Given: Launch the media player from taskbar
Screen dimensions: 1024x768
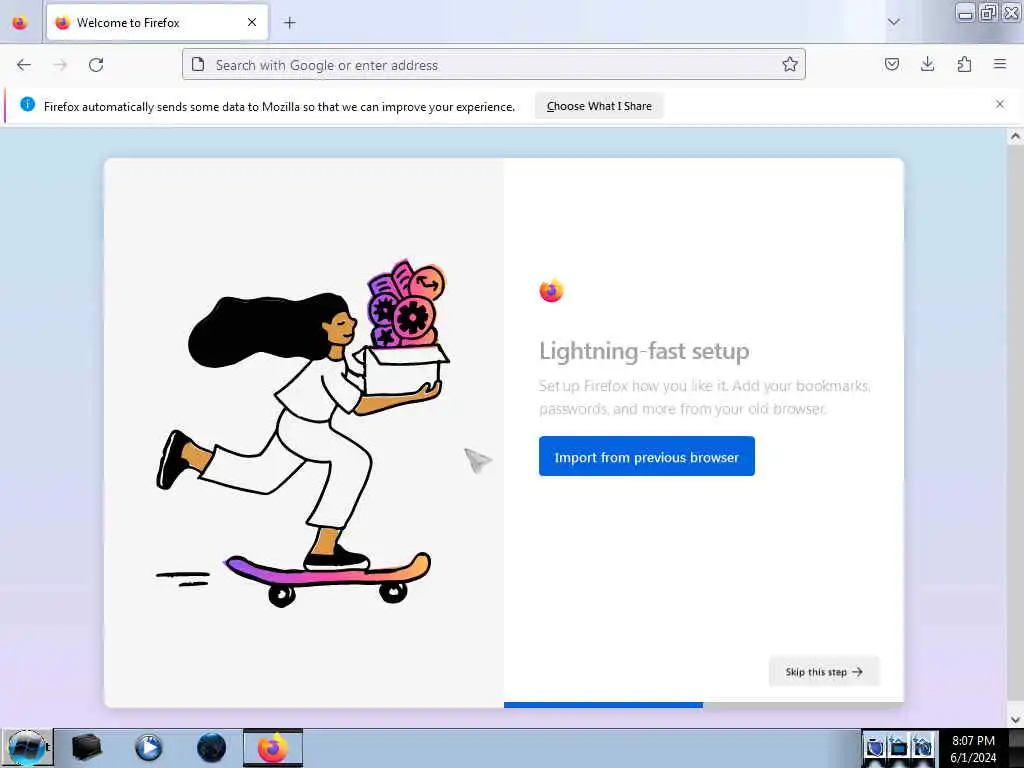Looking at the screenshot, I should 148,748.
